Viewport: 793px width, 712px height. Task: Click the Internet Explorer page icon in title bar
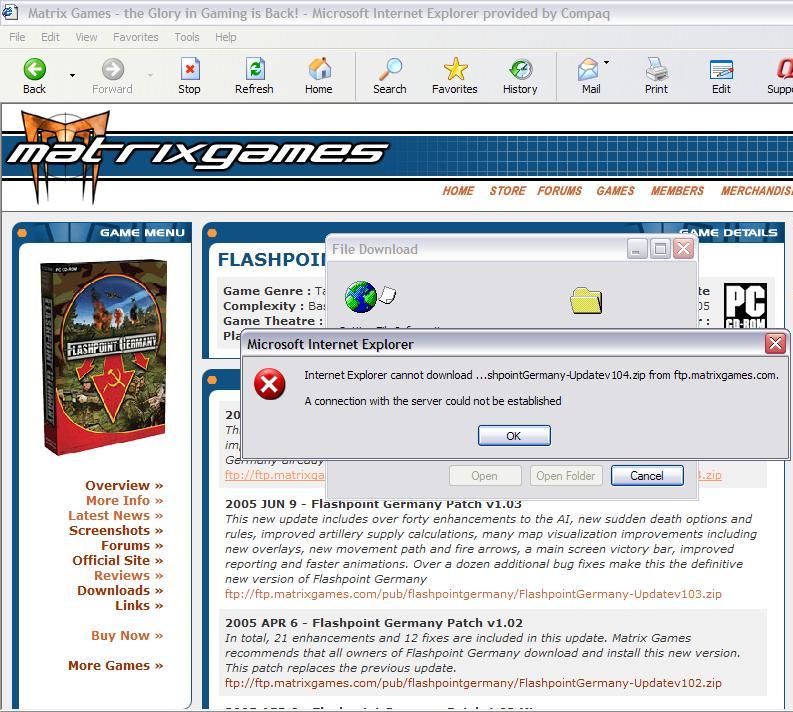coord(10,12)
